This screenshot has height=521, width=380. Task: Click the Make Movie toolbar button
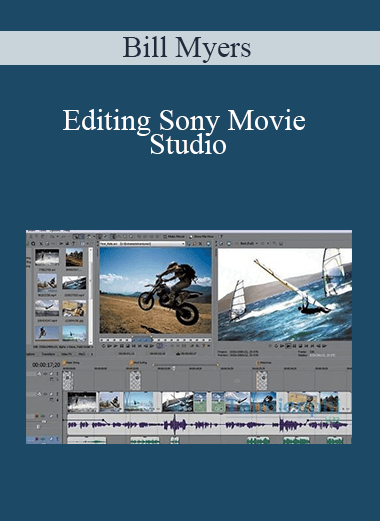(x=174, y=236)
